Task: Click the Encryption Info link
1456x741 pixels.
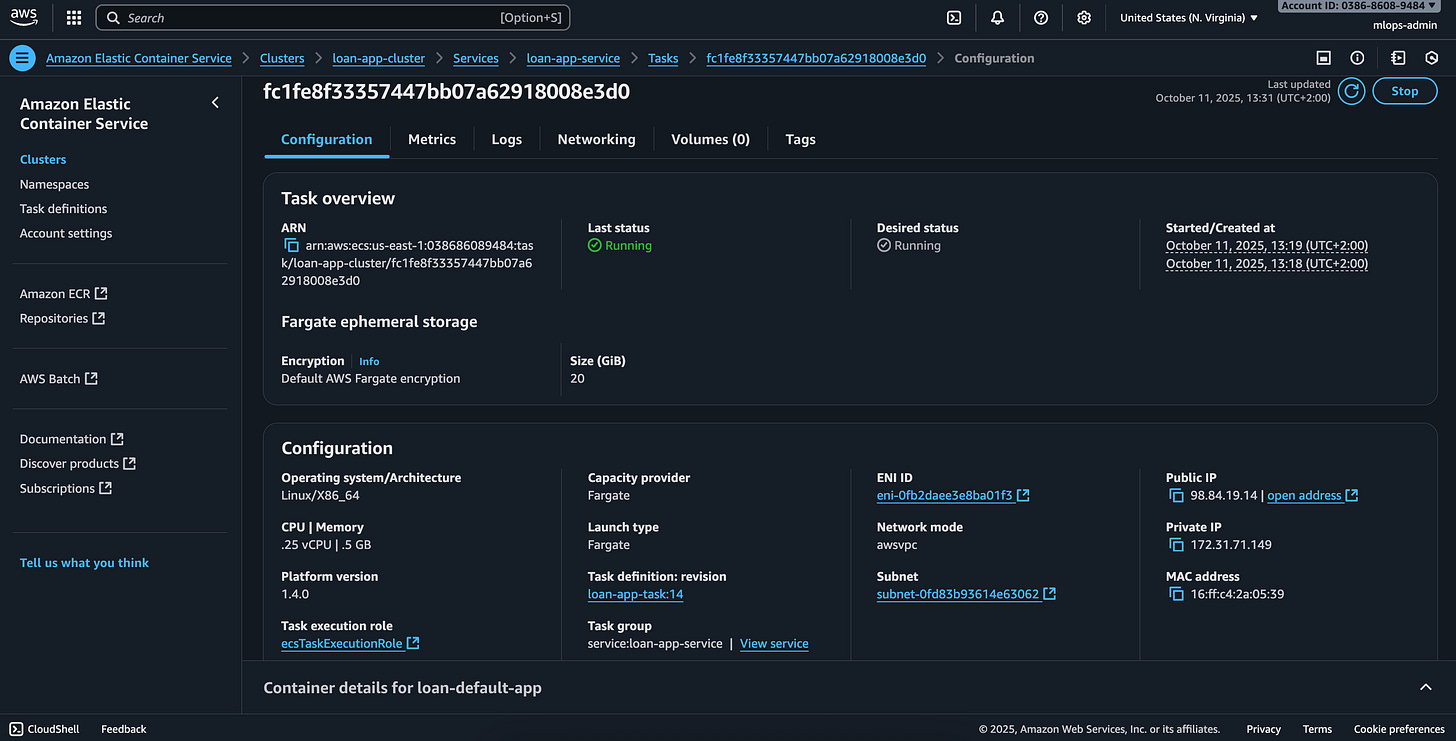Action: tap(369, 361)
